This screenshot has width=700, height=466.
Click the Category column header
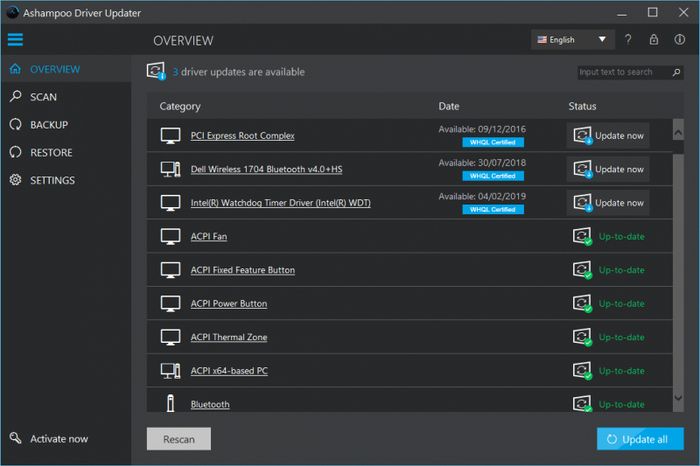180,106
